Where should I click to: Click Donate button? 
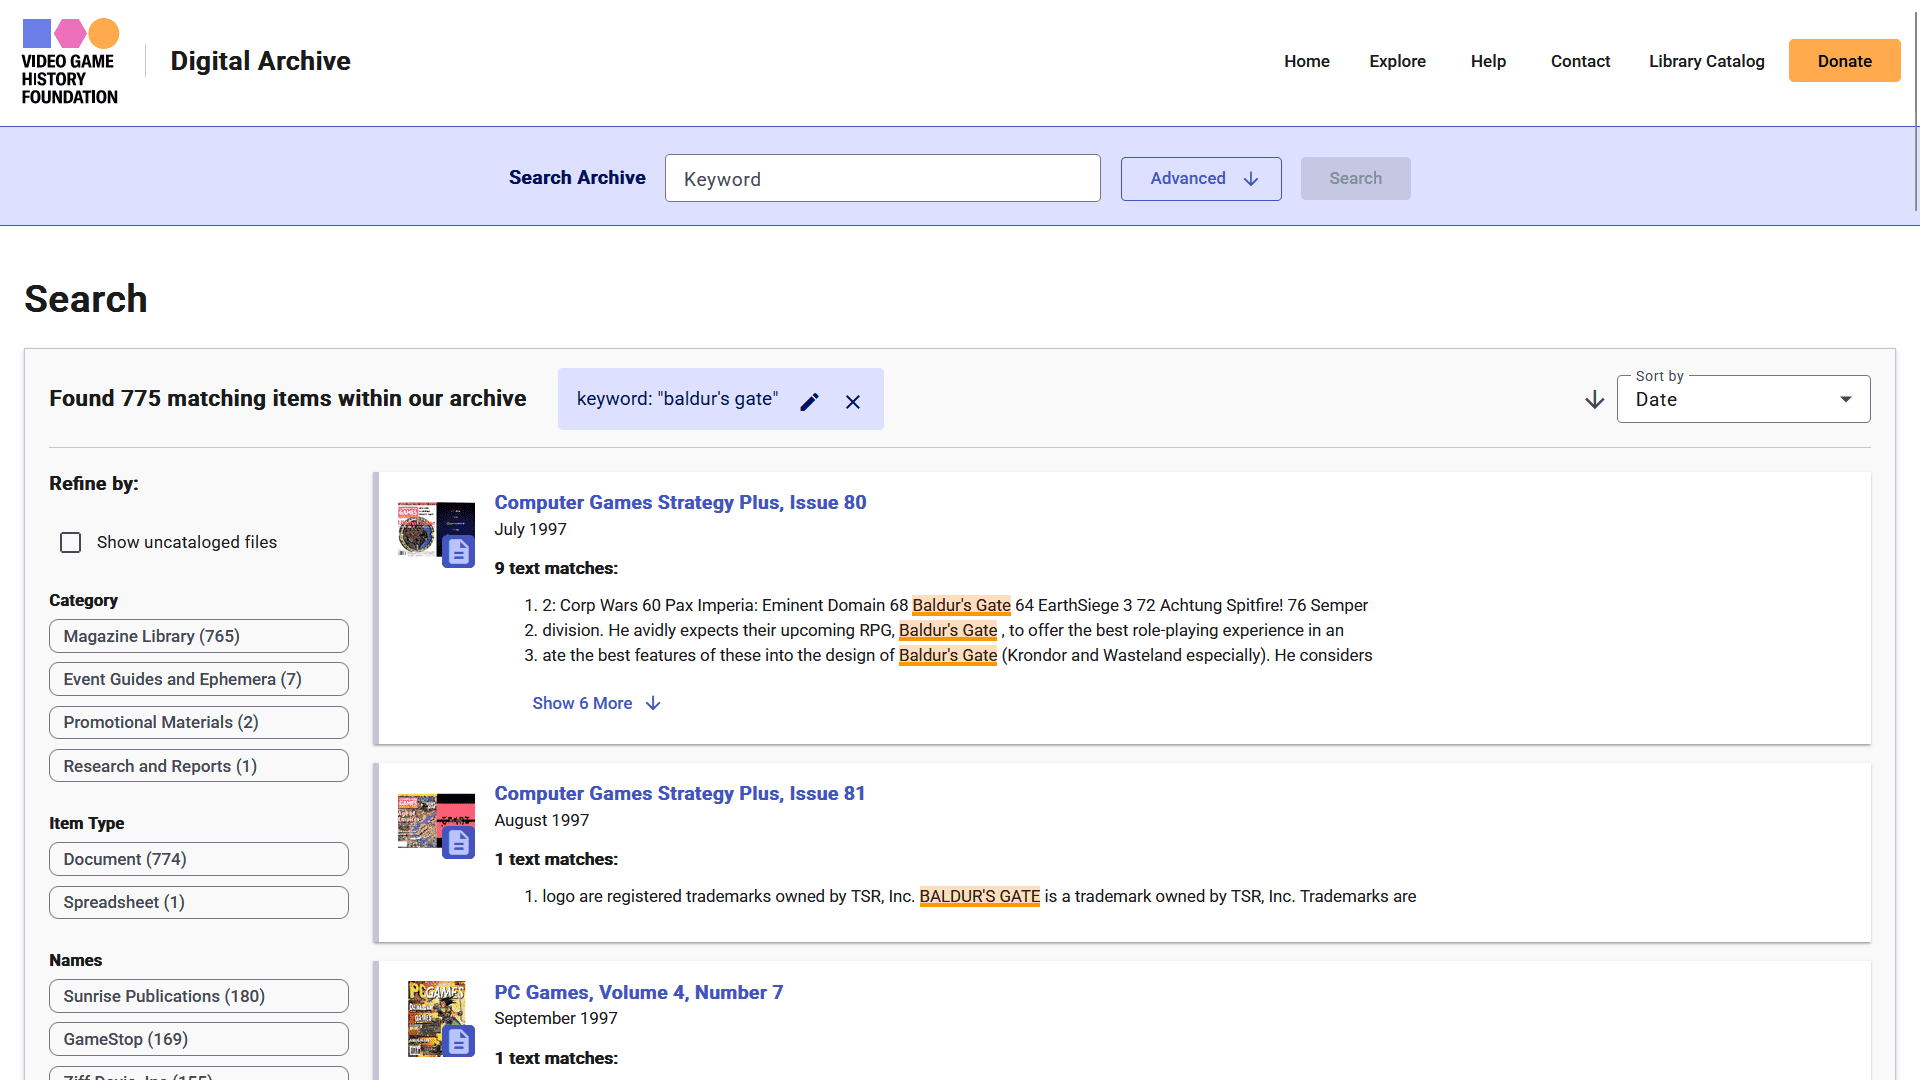click(1844, 61)
